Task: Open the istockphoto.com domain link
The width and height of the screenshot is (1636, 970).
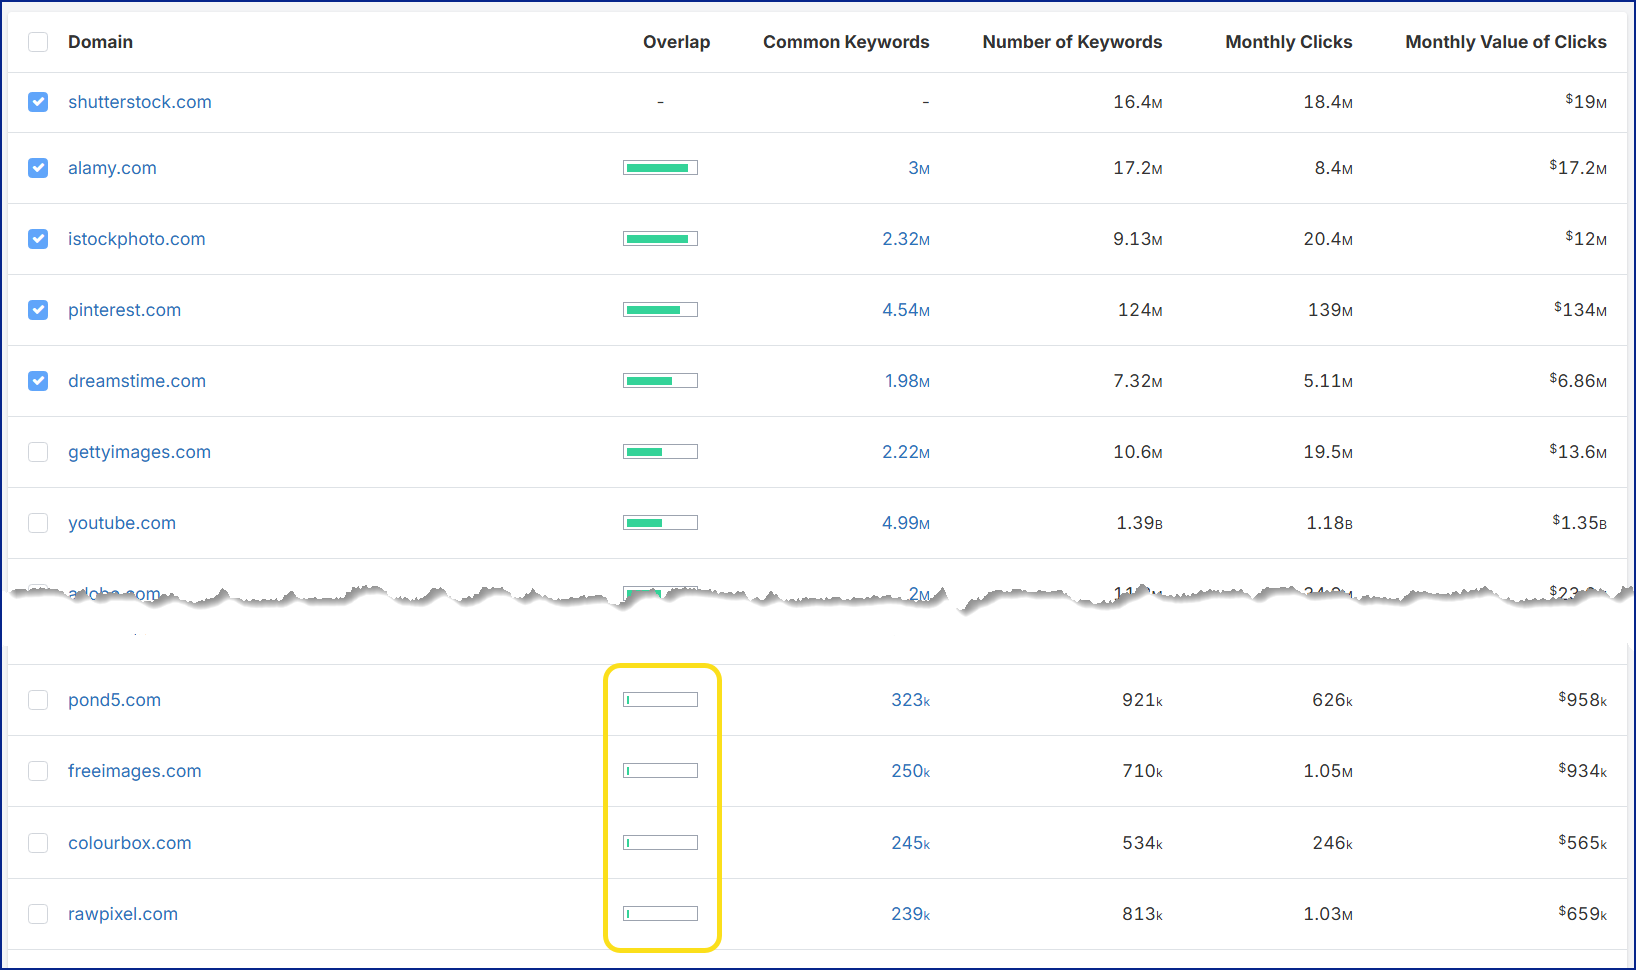Action: (137, 239)
